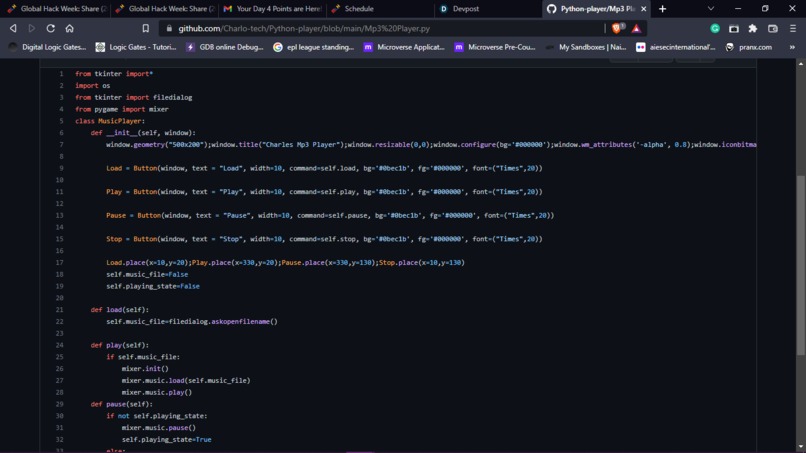Open the My Sandboxes bookmark
The width and height of the screenshot is (806, 453).
point(586,47)
